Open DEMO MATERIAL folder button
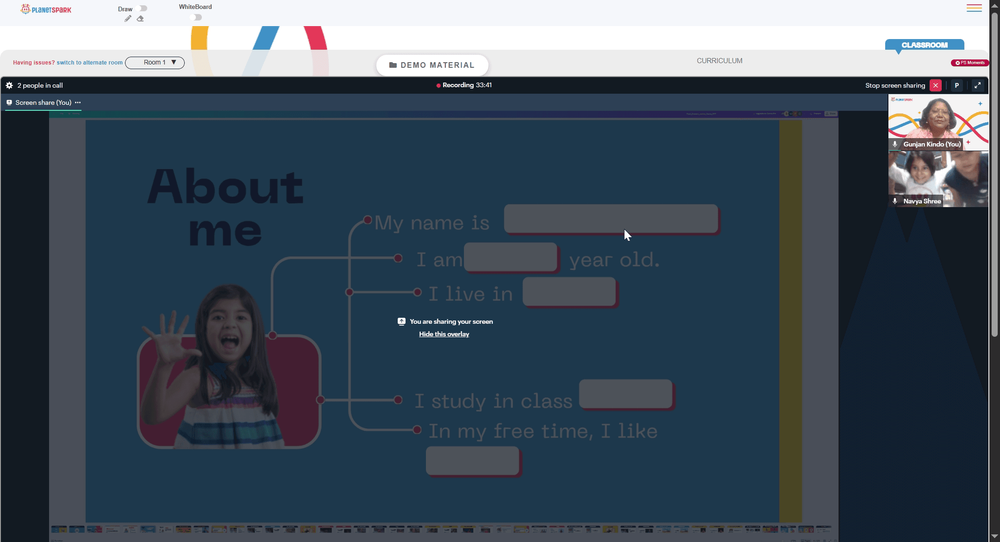The image size is (1000, 542). [432, 65]
